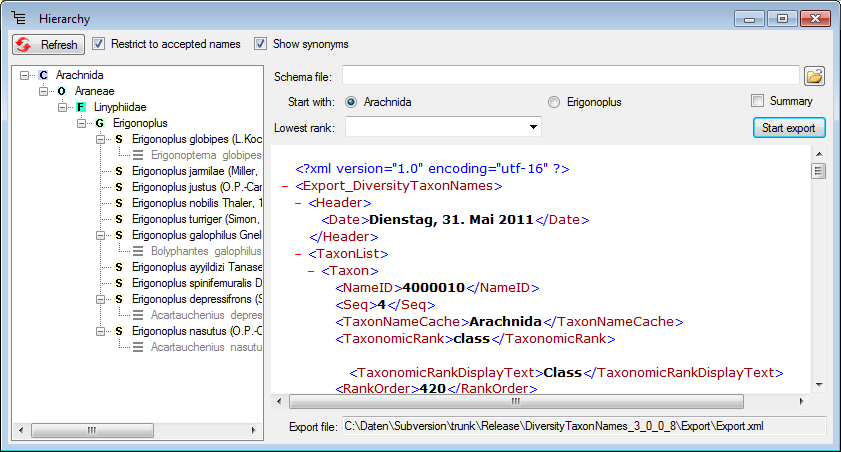
Task: Collapse the Linyphiidae tree node
Action: [62, 107]
